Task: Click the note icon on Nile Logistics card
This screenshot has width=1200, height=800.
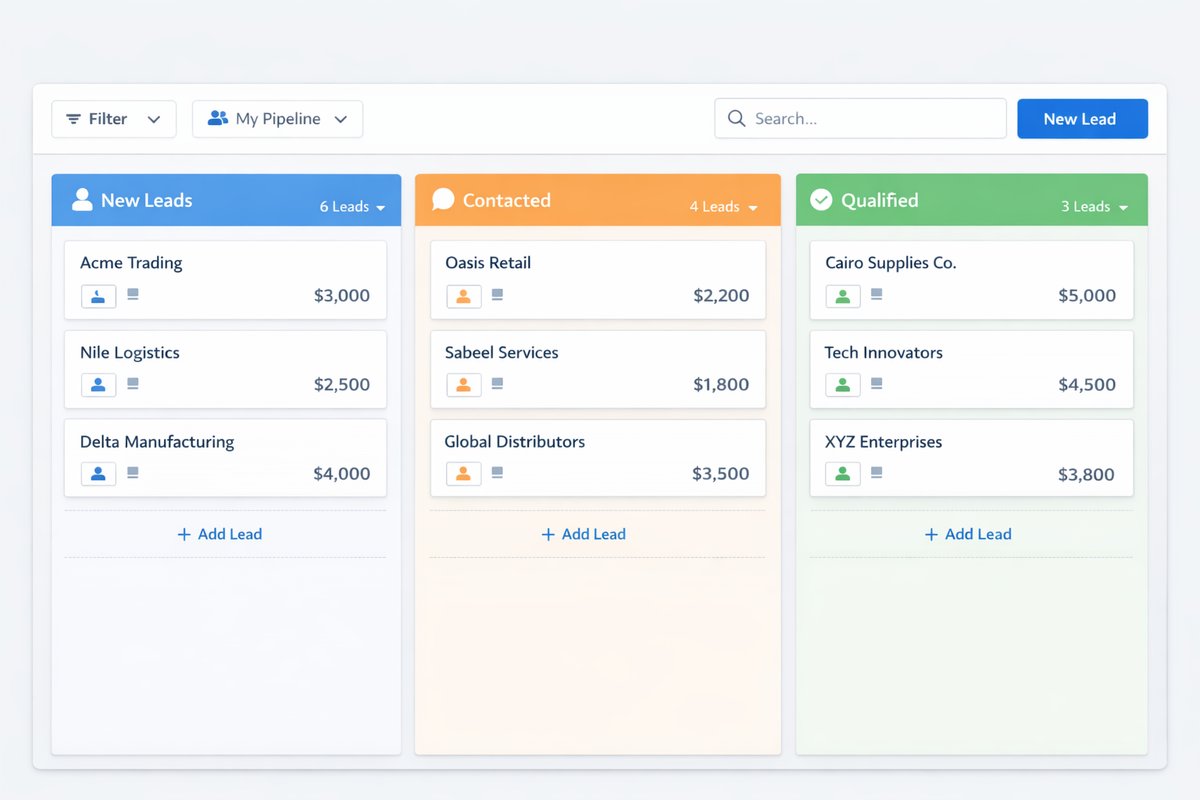Action: tap(133, 384)
